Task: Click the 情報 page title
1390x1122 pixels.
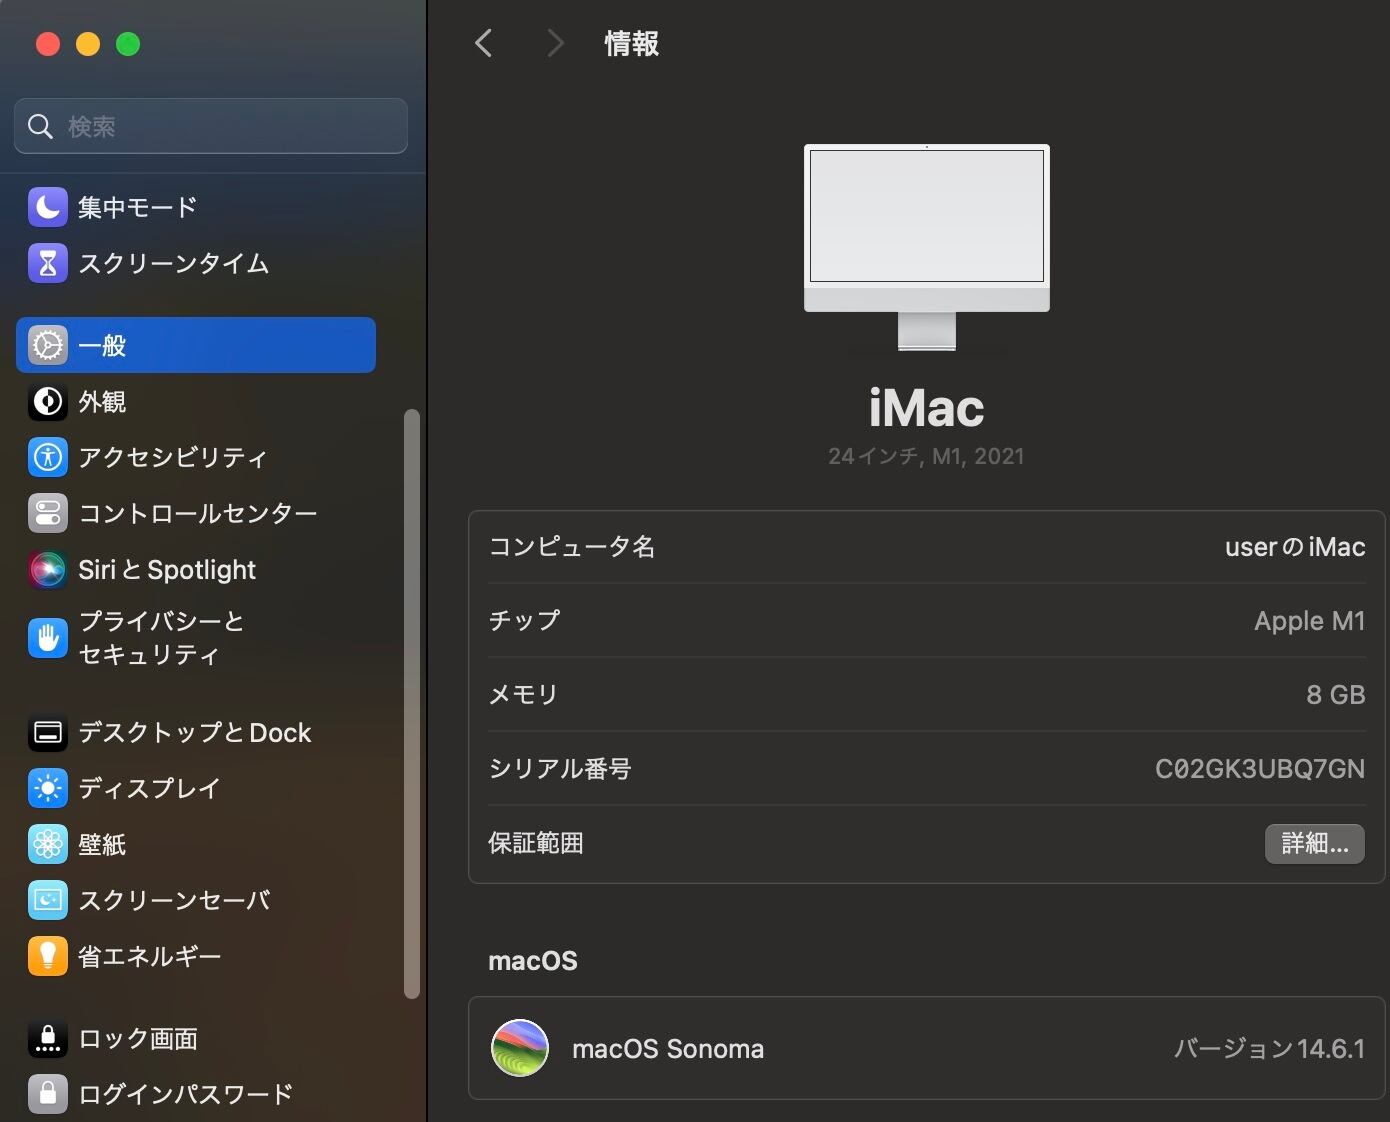Action: 632,44
